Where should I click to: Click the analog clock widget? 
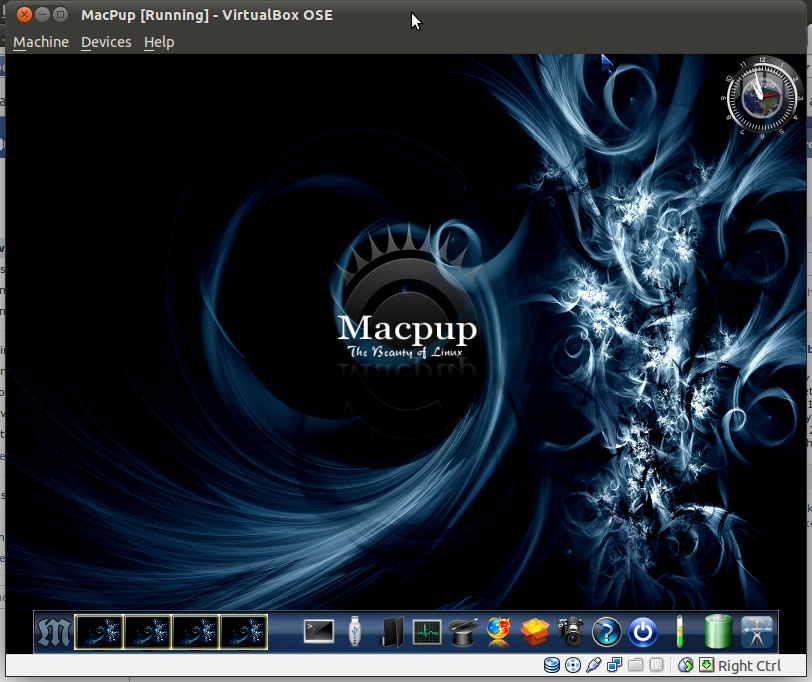click(762, 96)
